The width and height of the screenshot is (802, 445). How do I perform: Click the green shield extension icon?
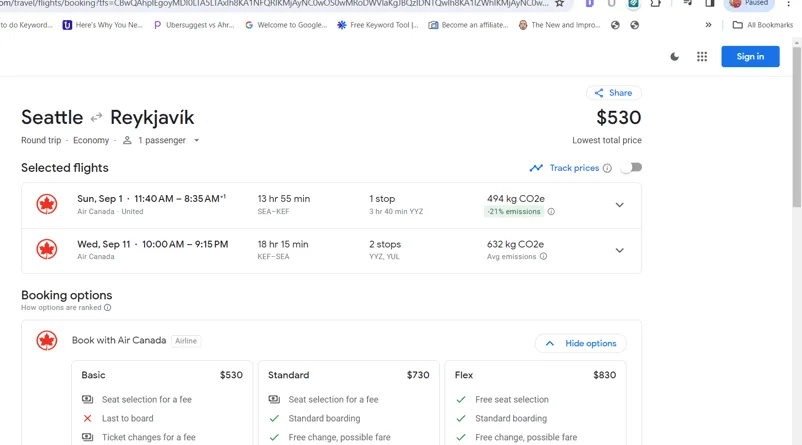pyautogui.click(x=633, y=4)
